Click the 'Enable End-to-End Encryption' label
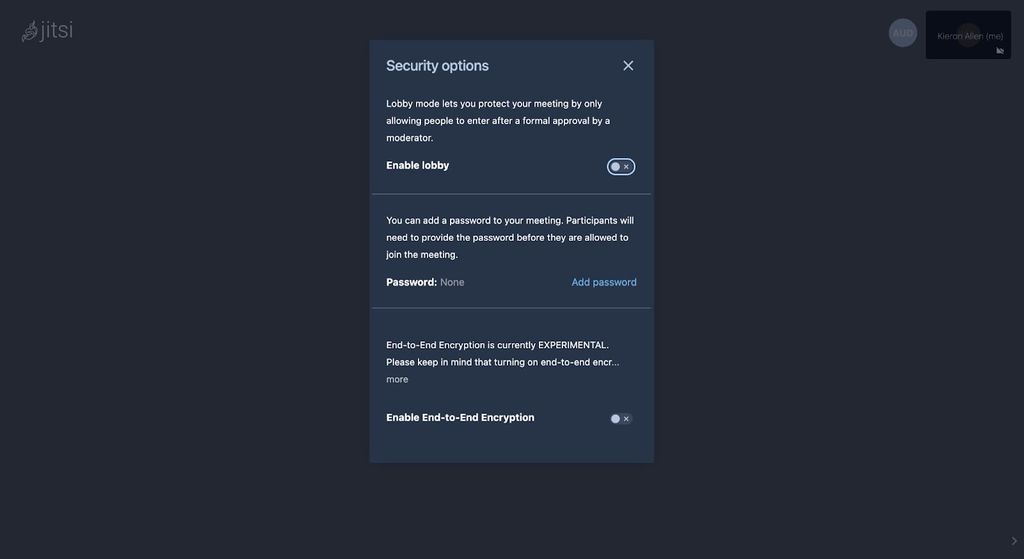Screen dimensions: 1024x559 point(460,418)
